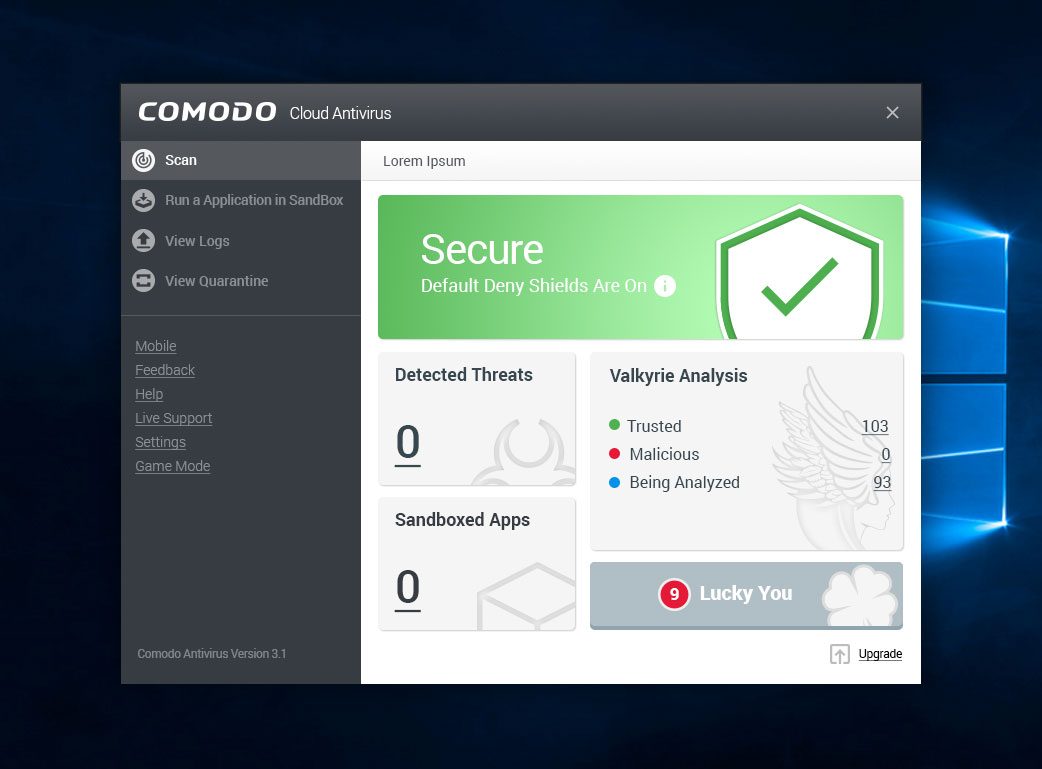Click the Being Analyzed label
This screenshot has width=1042, height=769.
(x=684, y=483)
